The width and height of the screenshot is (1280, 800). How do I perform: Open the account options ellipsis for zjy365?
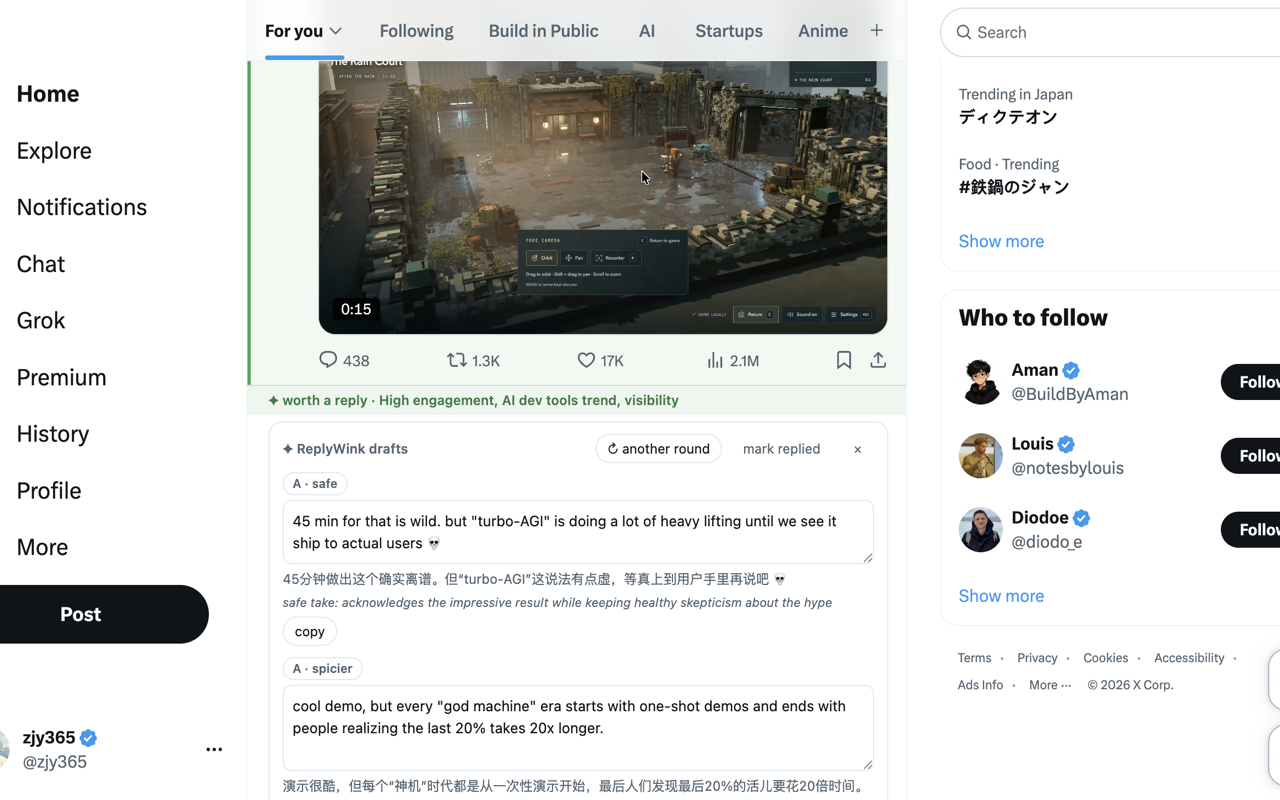[214, 749]
